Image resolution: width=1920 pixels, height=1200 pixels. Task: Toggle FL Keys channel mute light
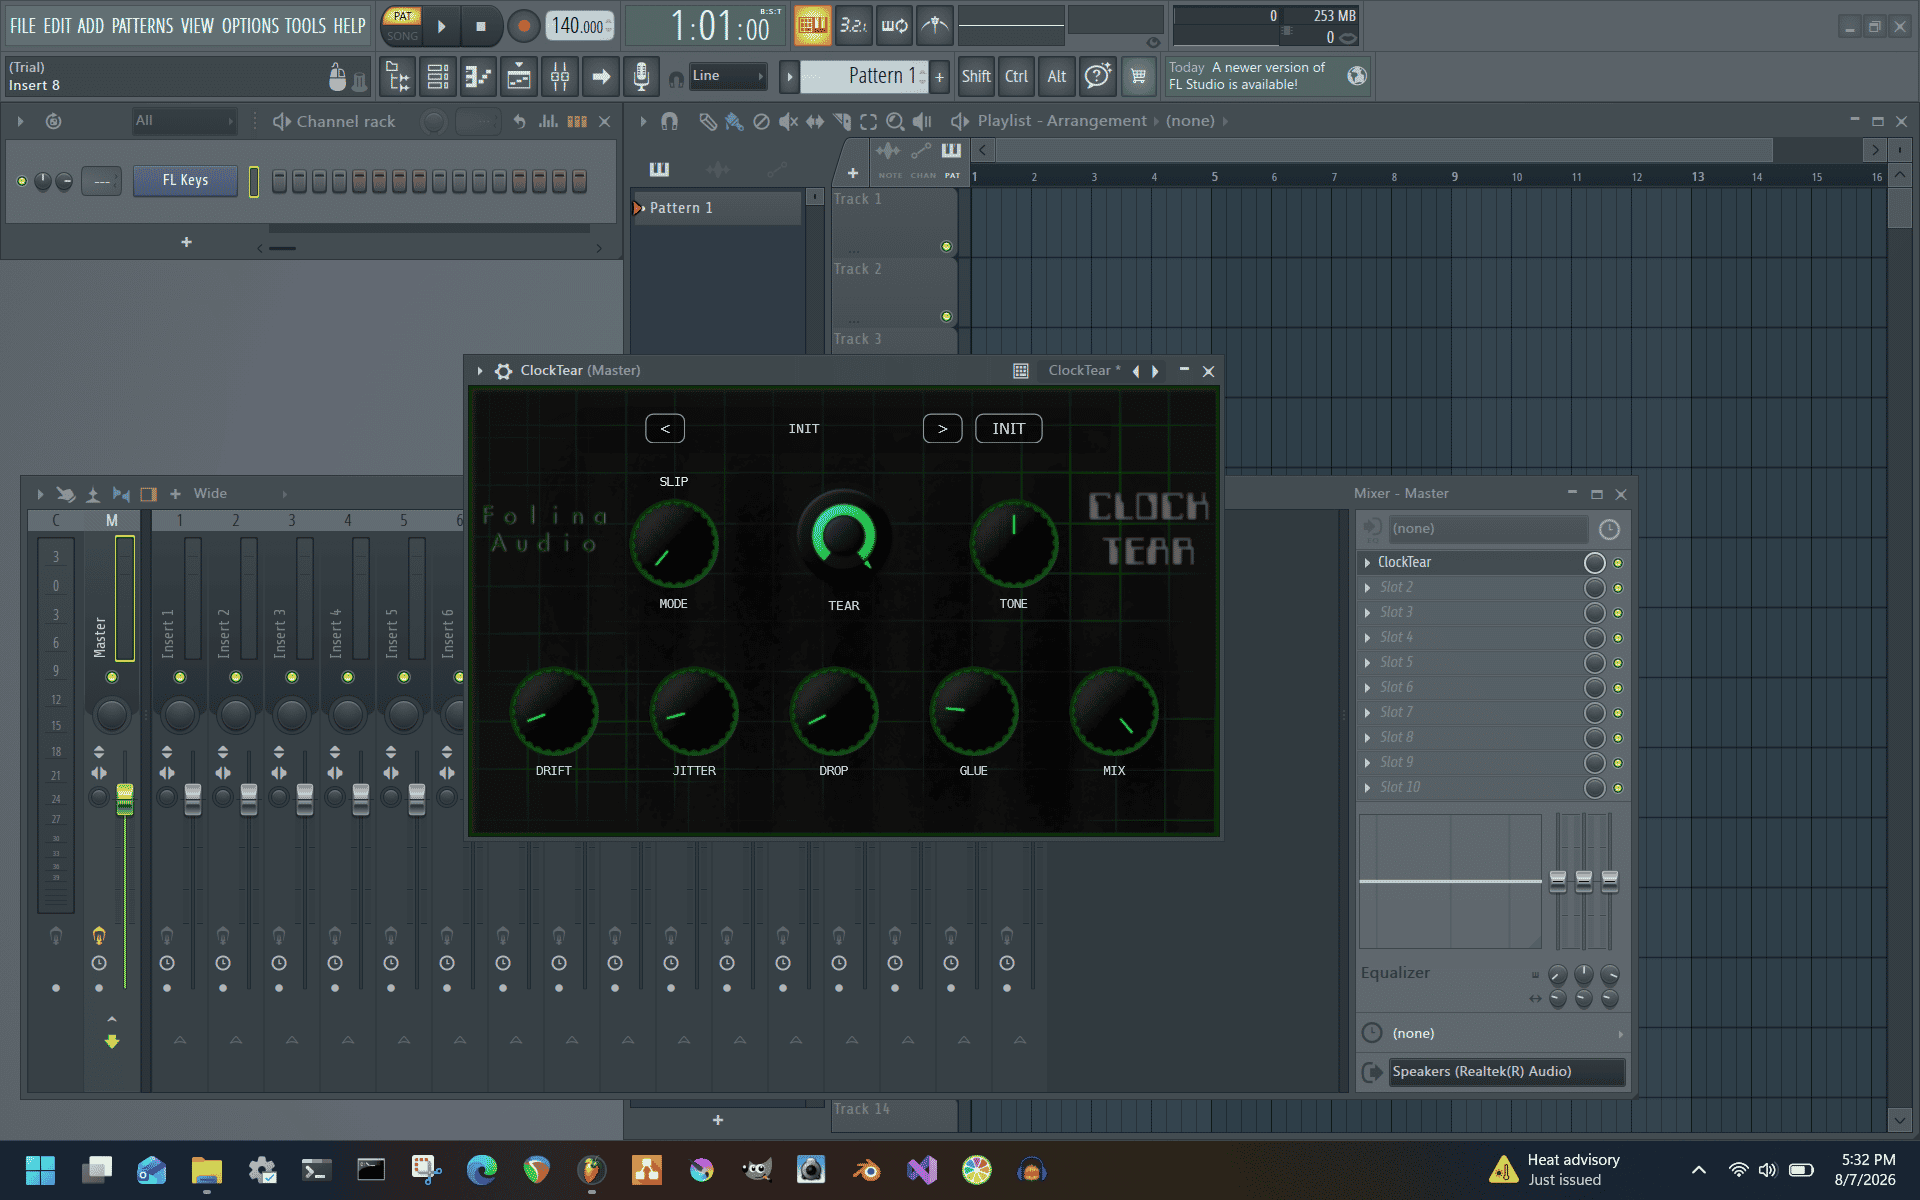pyautogui.click(x=22, y=181)
